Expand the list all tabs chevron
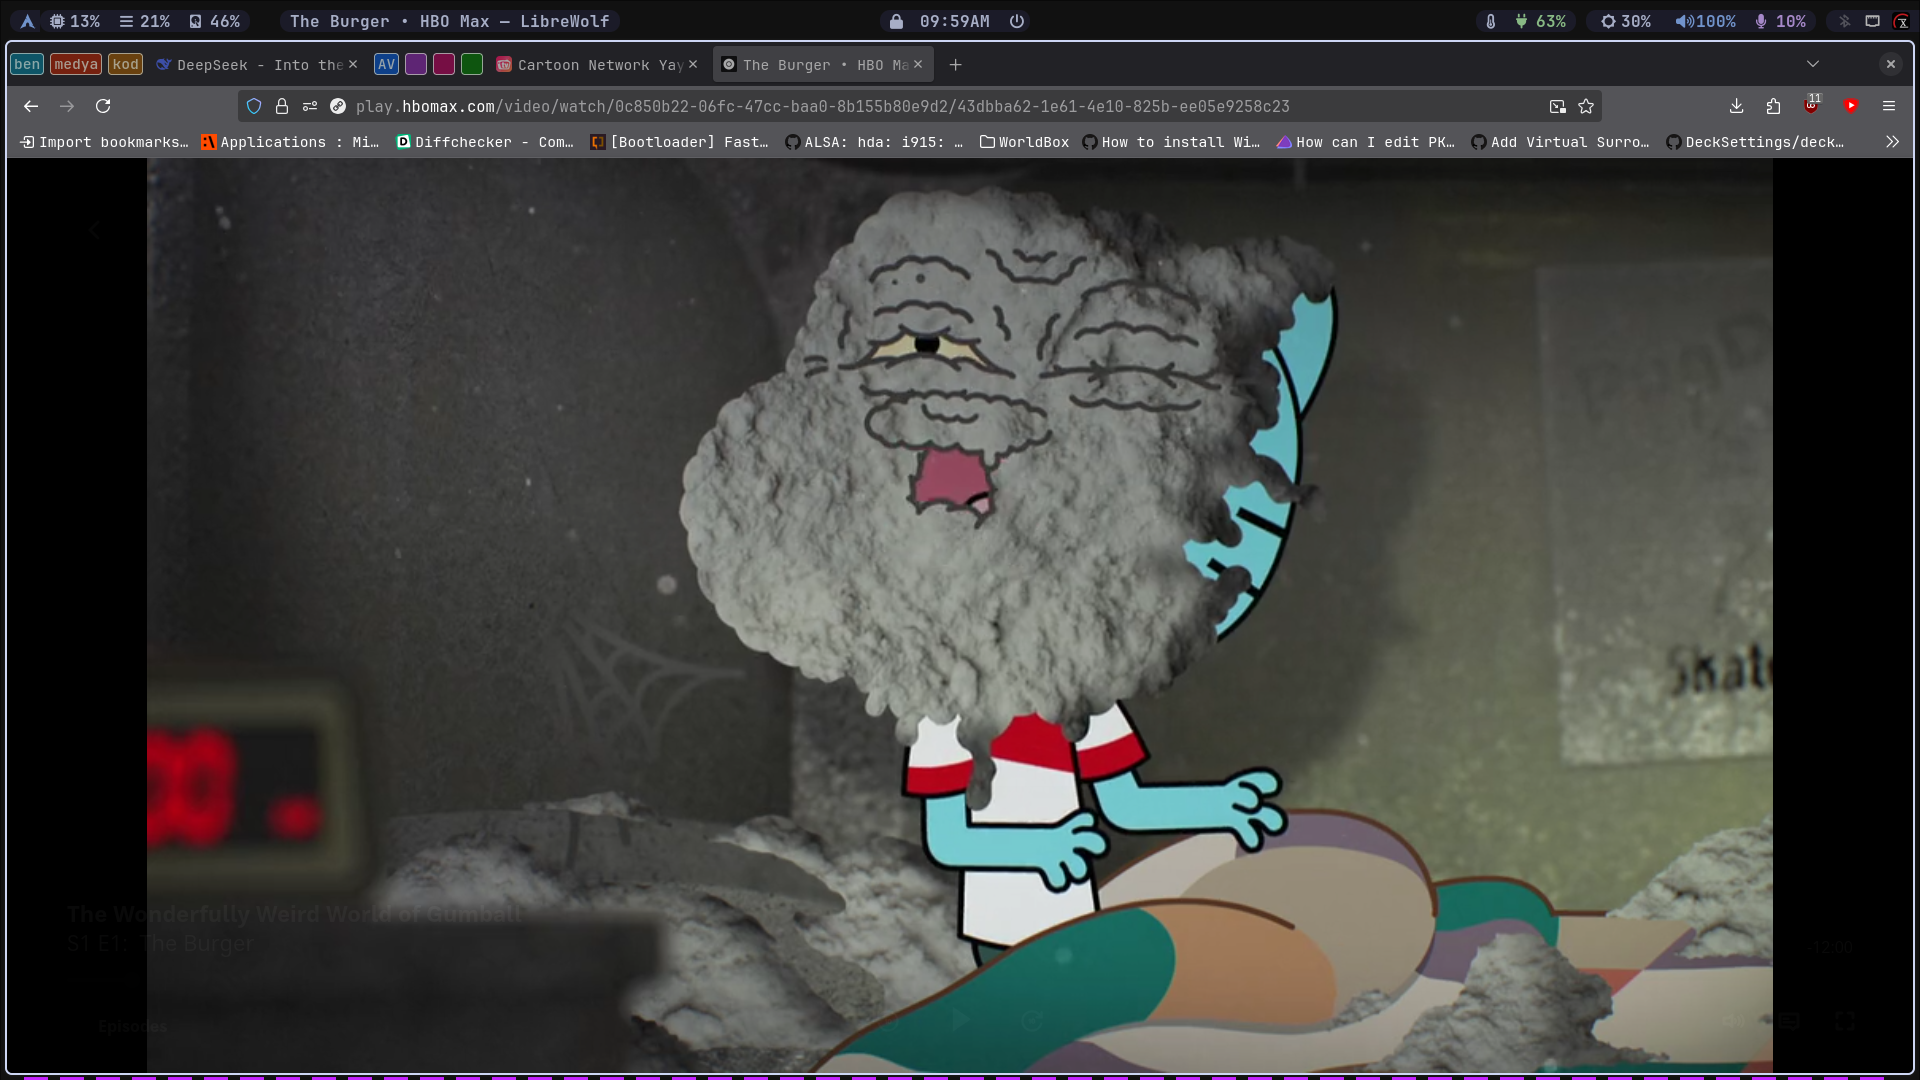The height and width of the screenshot is (1081, 1920). click(1813, 64)
